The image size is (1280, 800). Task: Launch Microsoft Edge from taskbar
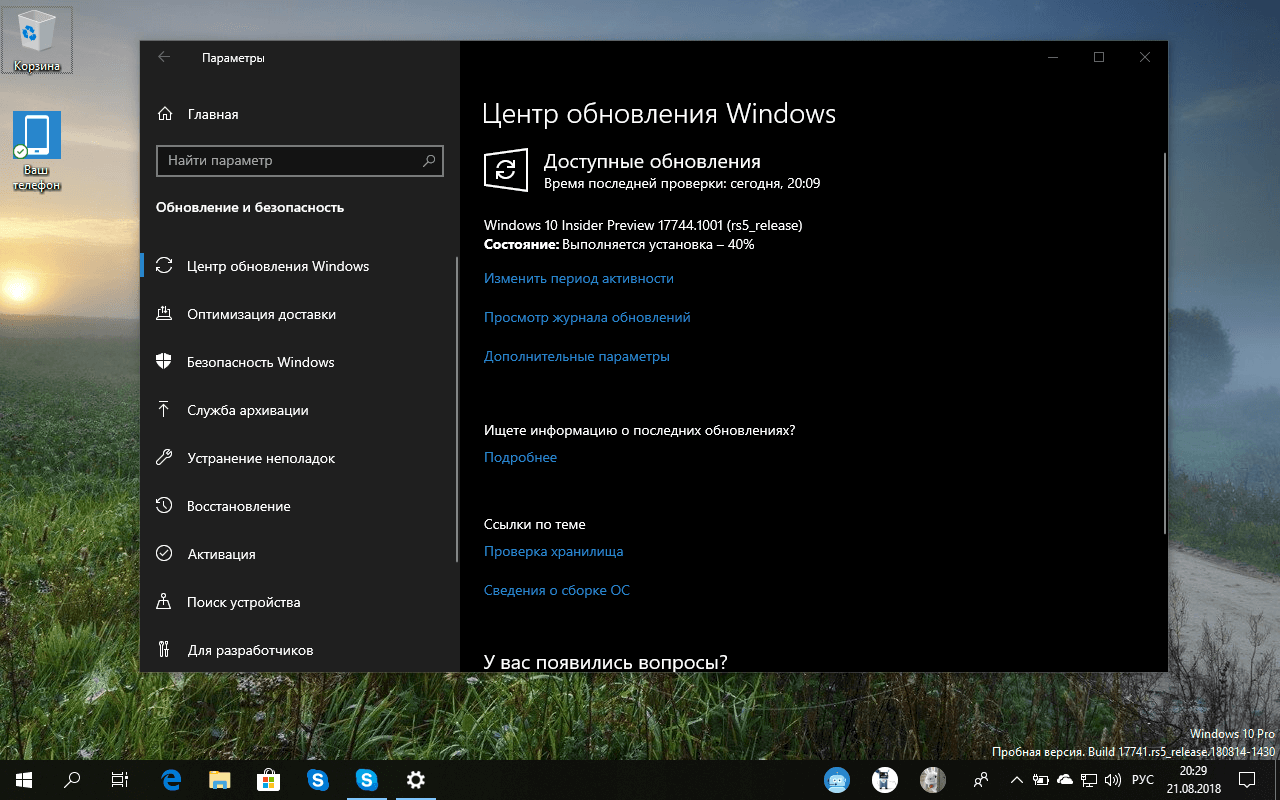(170, 780)
